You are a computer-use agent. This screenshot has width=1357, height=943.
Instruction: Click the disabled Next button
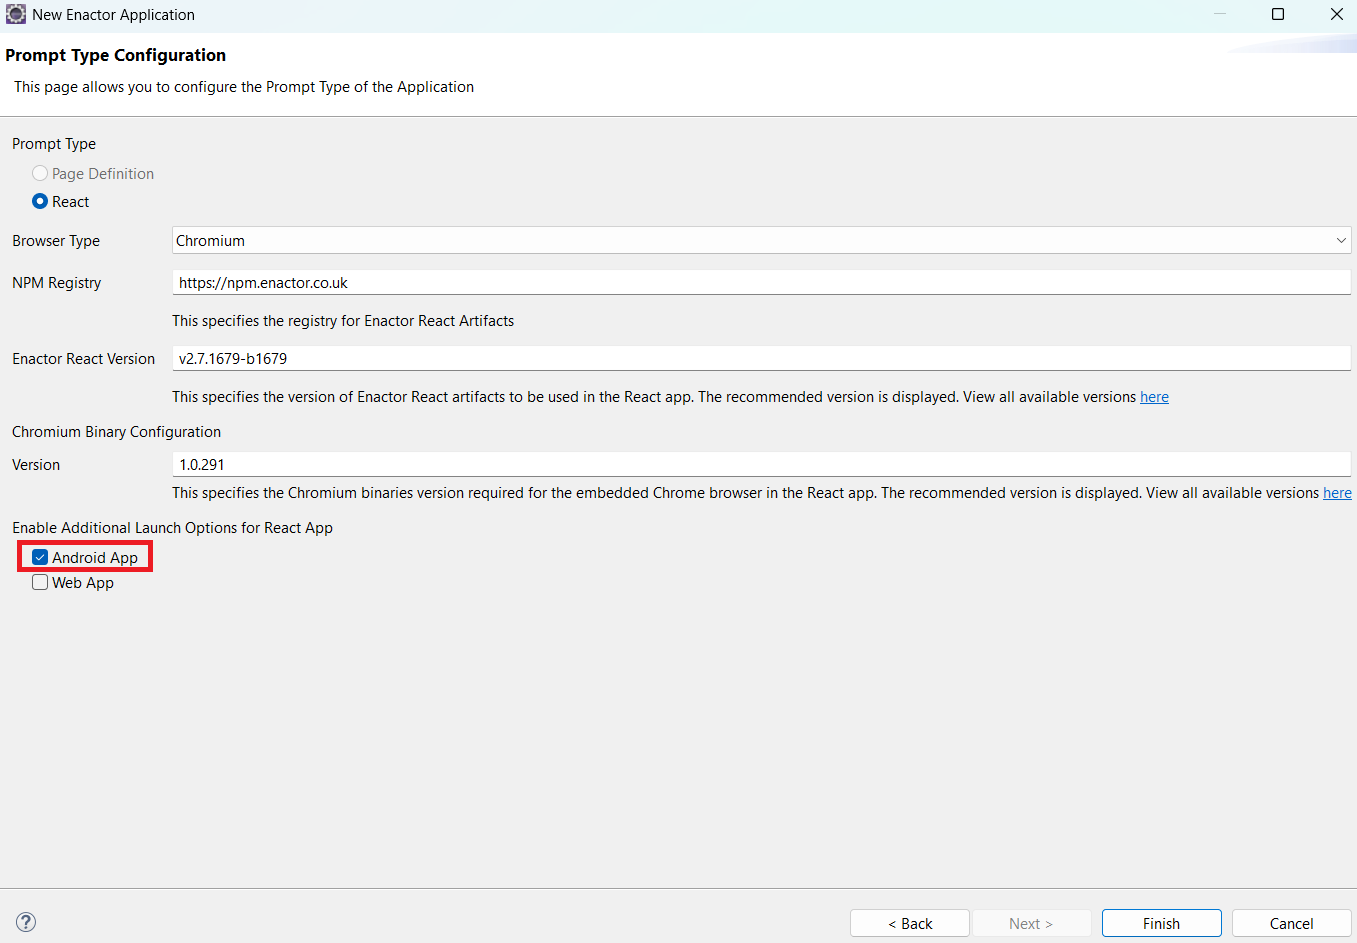(x=1031, y=923)
